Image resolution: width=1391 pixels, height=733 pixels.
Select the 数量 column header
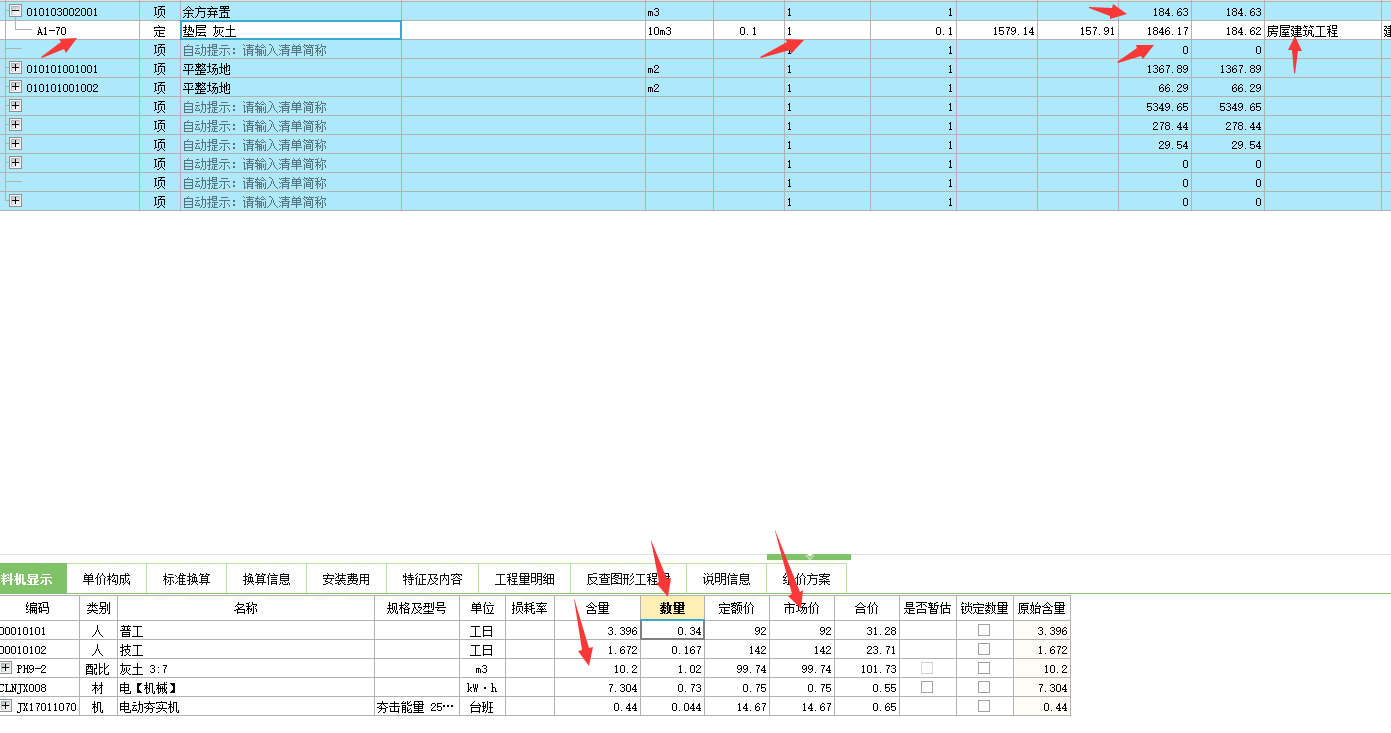(672, 608)
